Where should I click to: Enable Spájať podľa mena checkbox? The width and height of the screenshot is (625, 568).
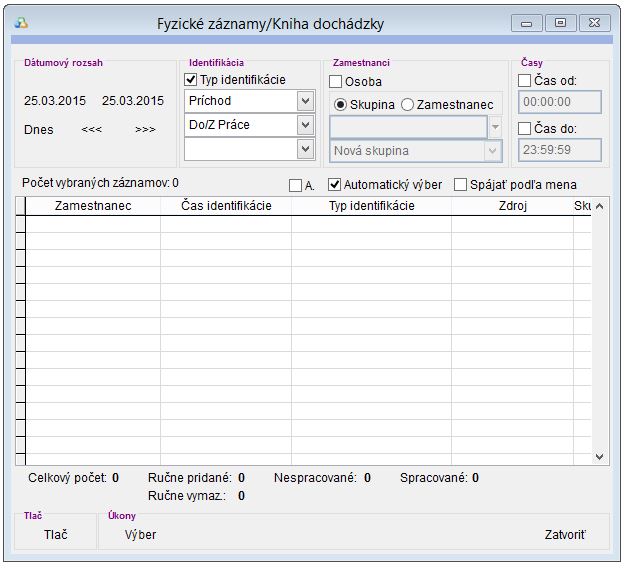460,185
